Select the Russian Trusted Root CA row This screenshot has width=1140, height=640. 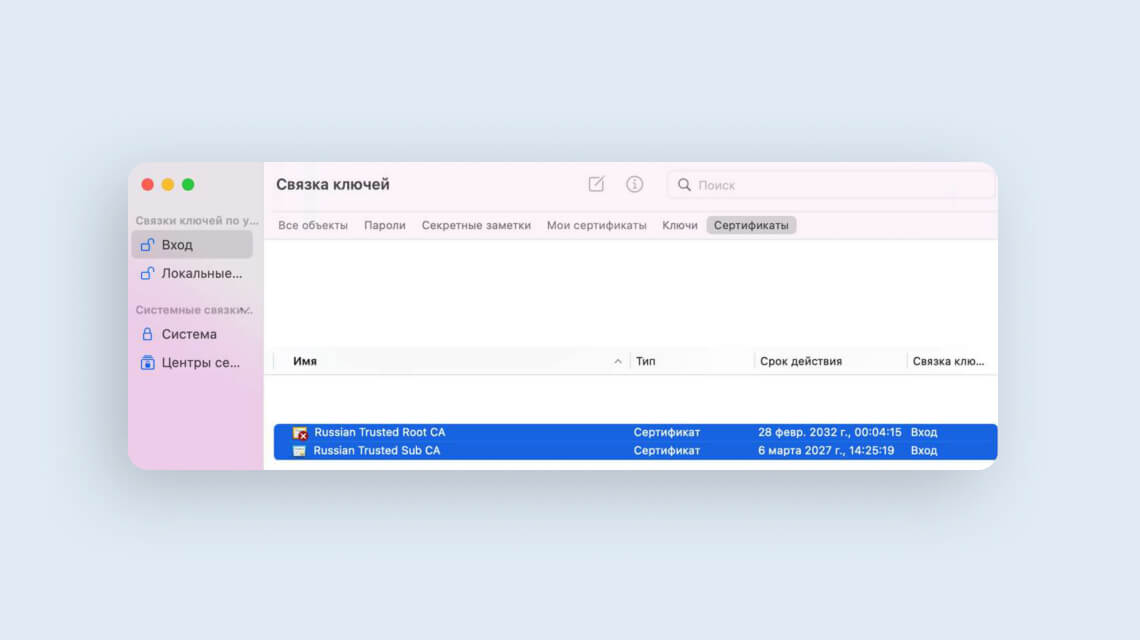tap(635, 433)
